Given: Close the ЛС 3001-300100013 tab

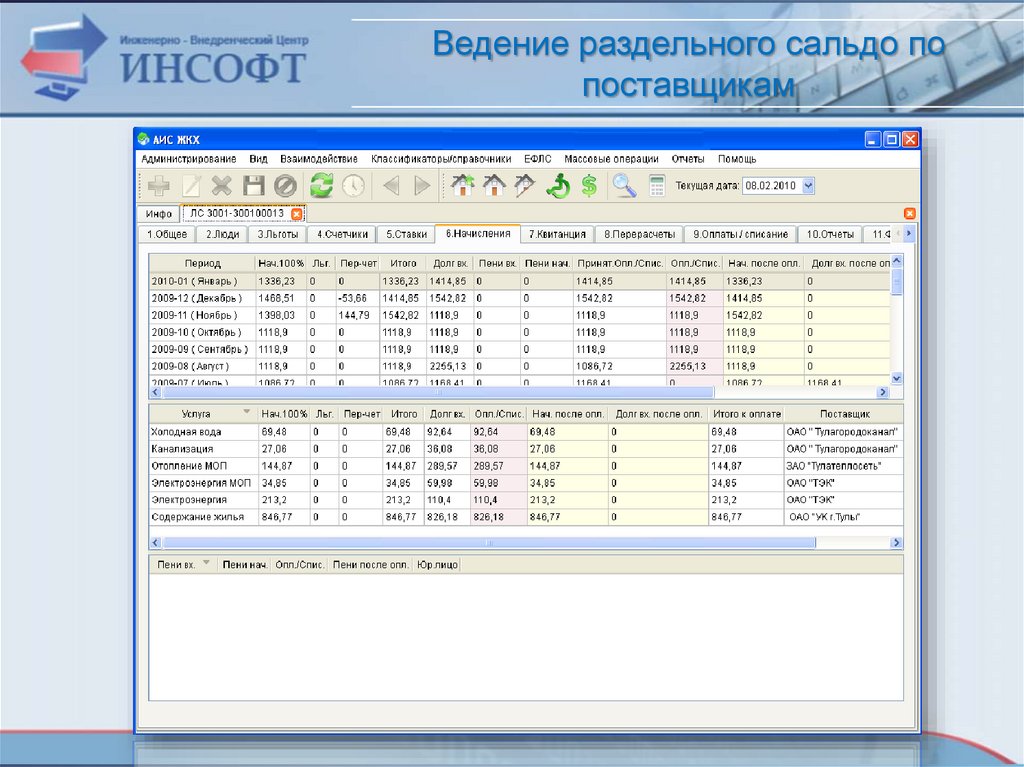Looking at the screenshot, I should tap(297, 214).
